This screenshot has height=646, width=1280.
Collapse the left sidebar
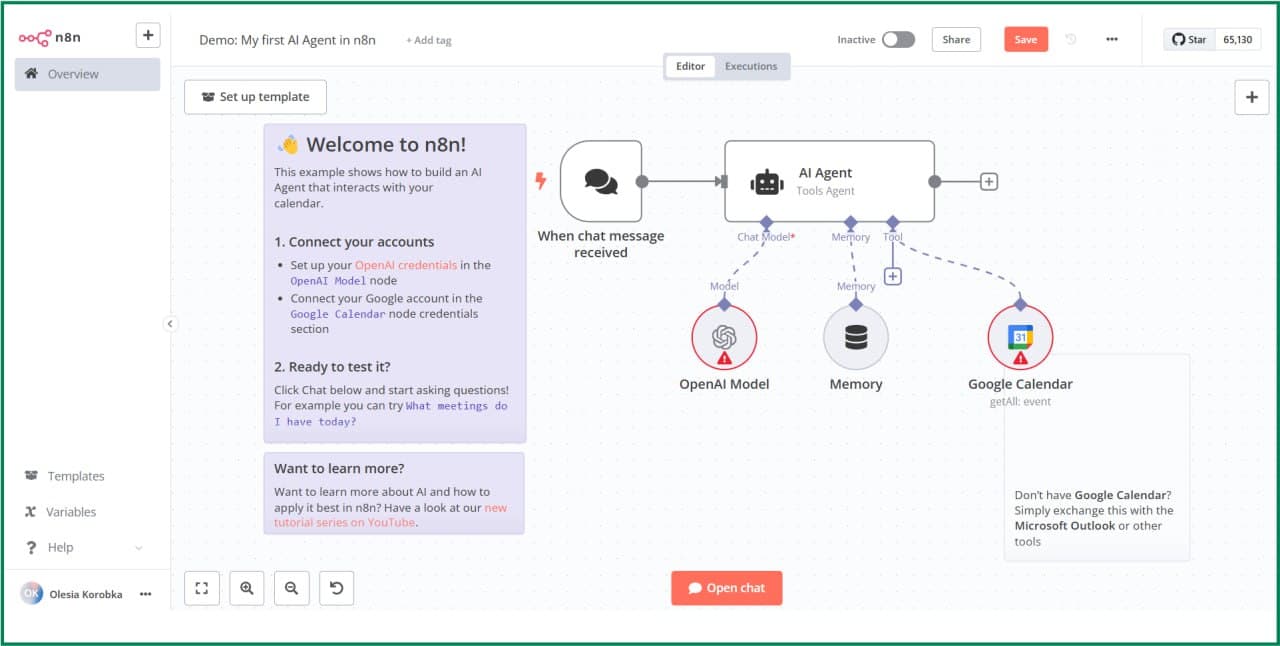coord(170,323)
